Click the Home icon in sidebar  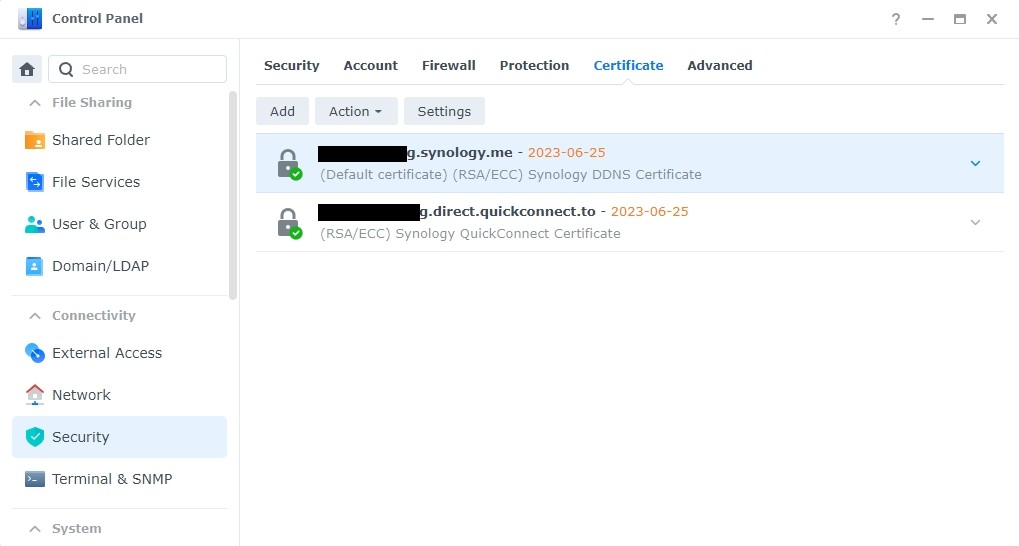27,69
